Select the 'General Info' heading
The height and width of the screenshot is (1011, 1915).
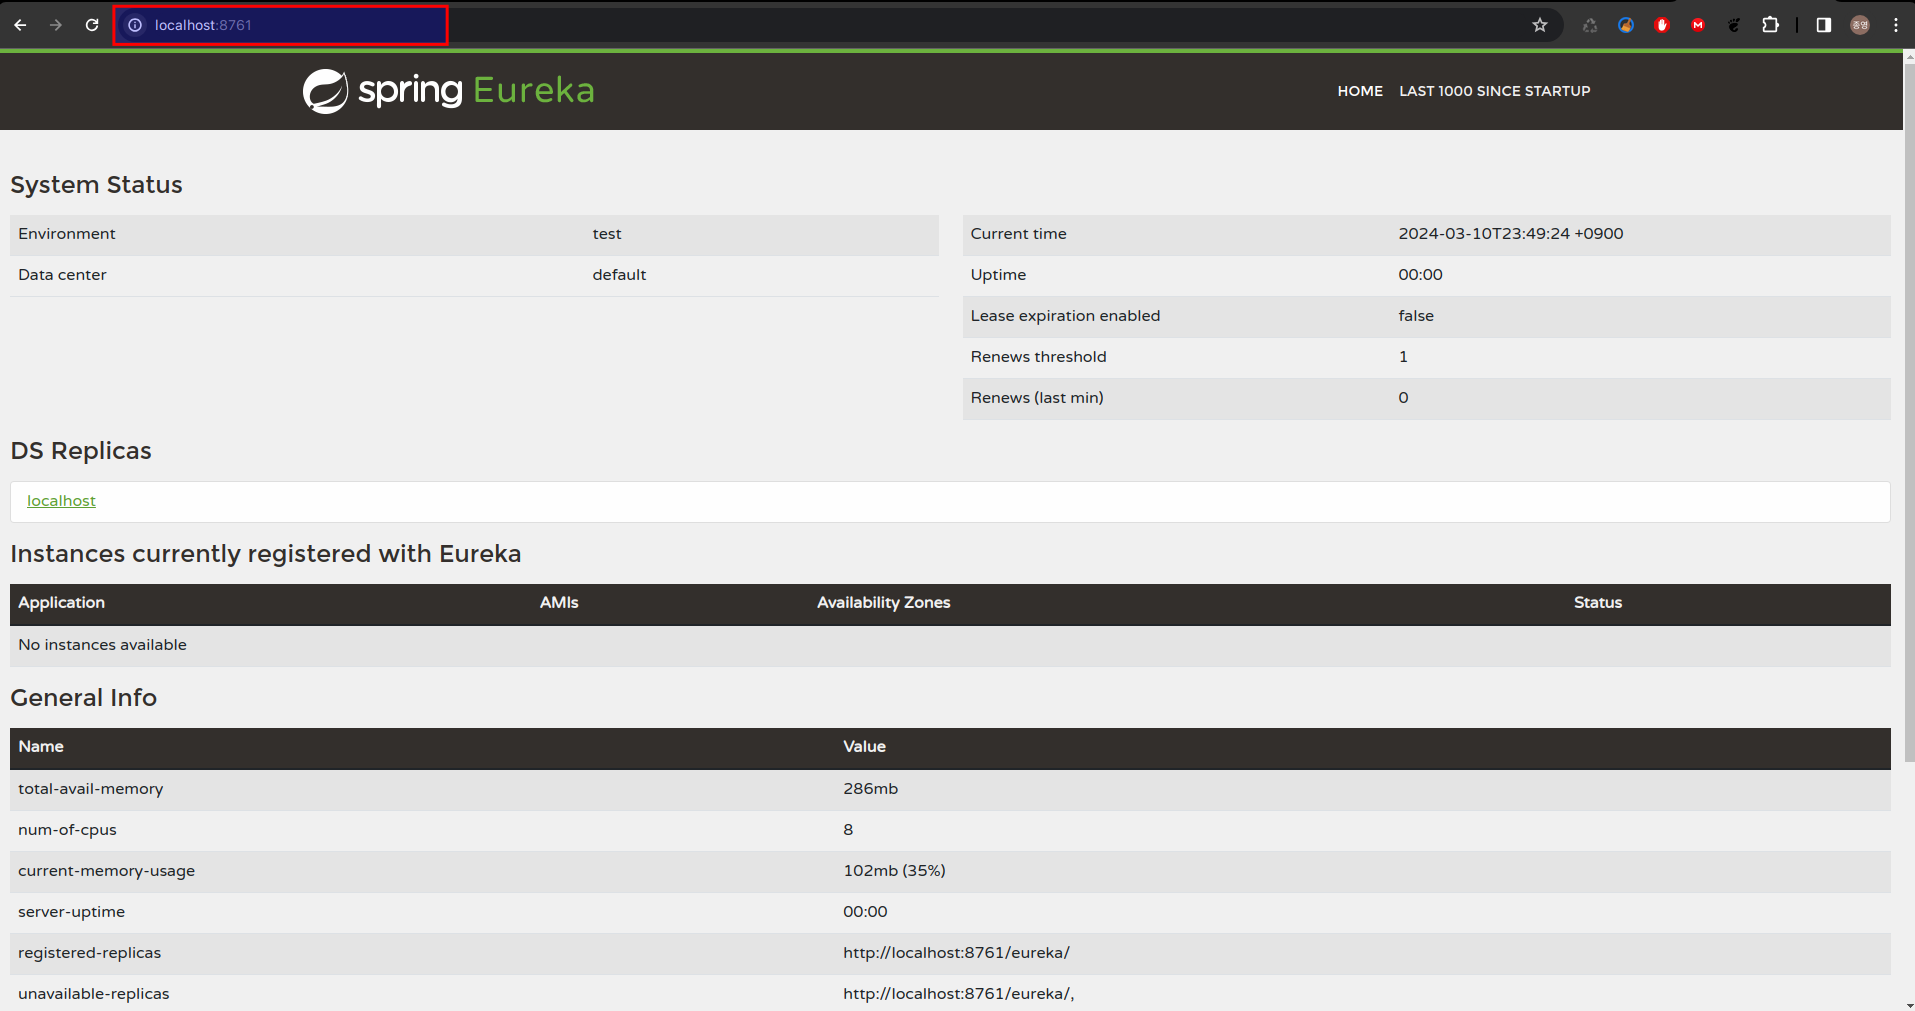click(x=84, y=698)
